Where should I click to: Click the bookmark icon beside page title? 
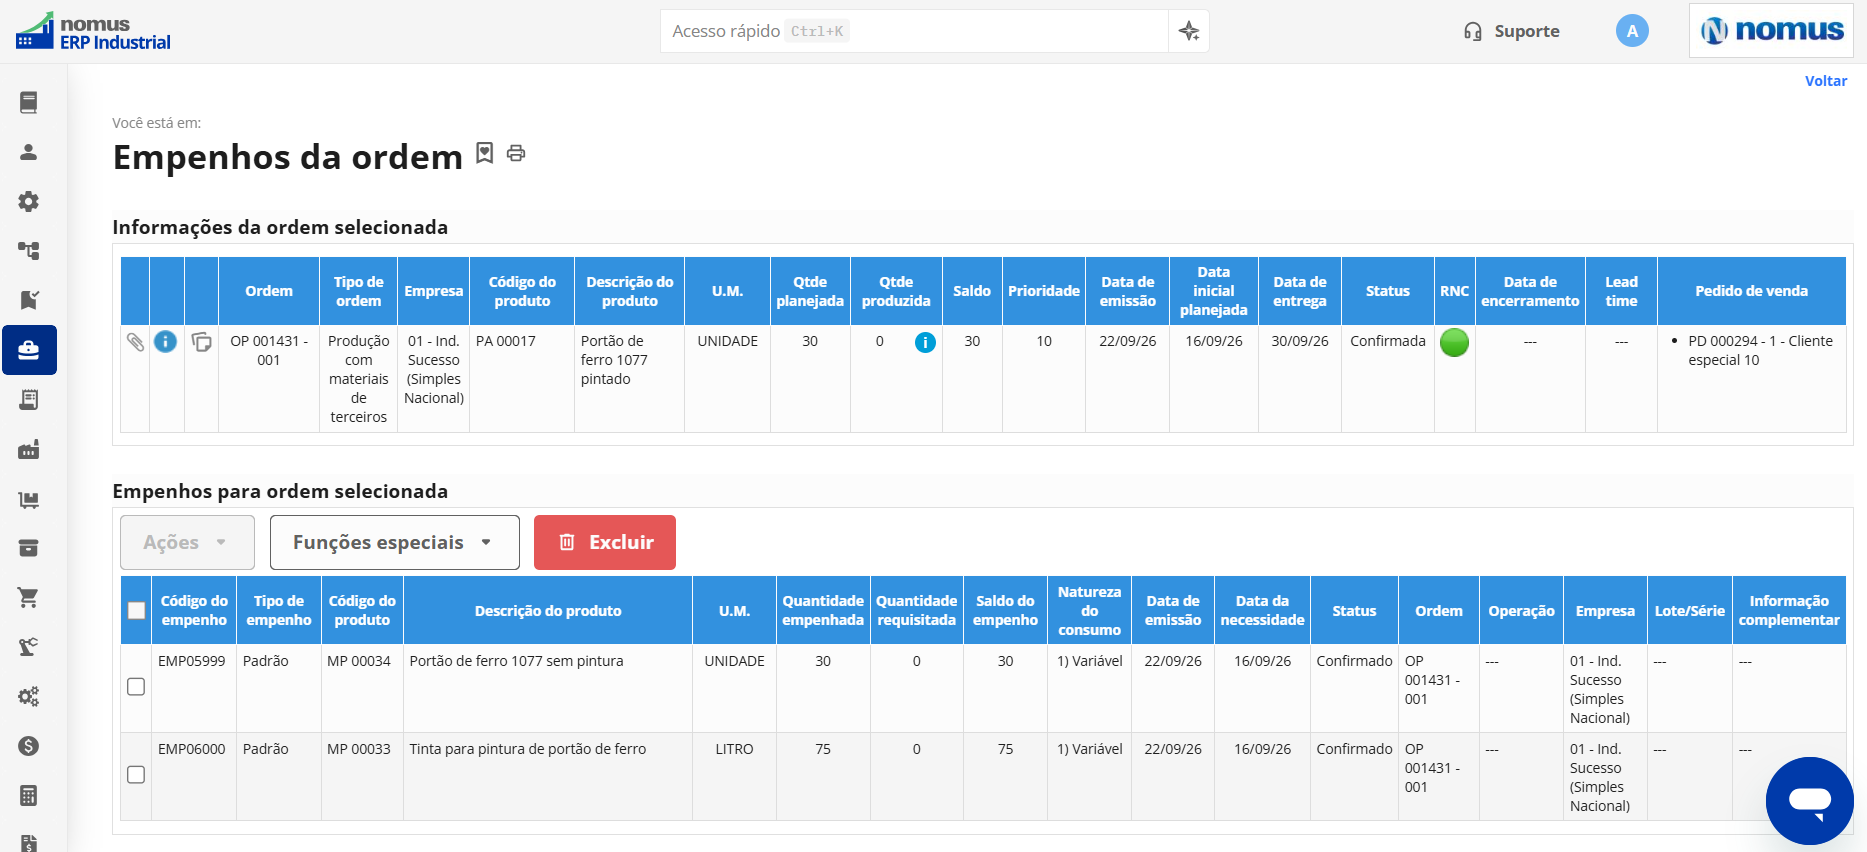[x=485, y=153]
